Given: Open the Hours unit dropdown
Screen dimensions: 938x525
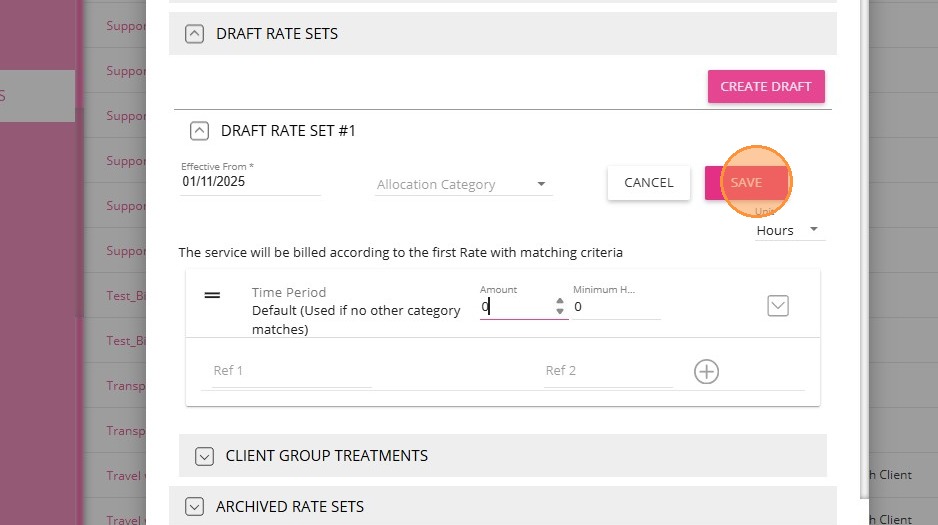Looking at the screenshot, I should click(788, 230).
